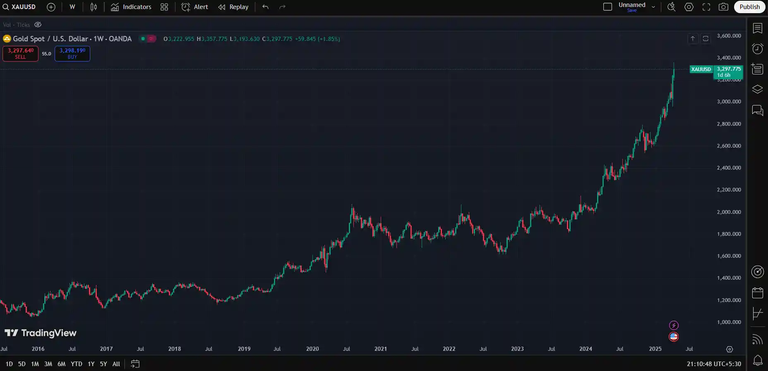Open the indicator templates grid menu
Screen dimensions: 768x371
[164, 7]
